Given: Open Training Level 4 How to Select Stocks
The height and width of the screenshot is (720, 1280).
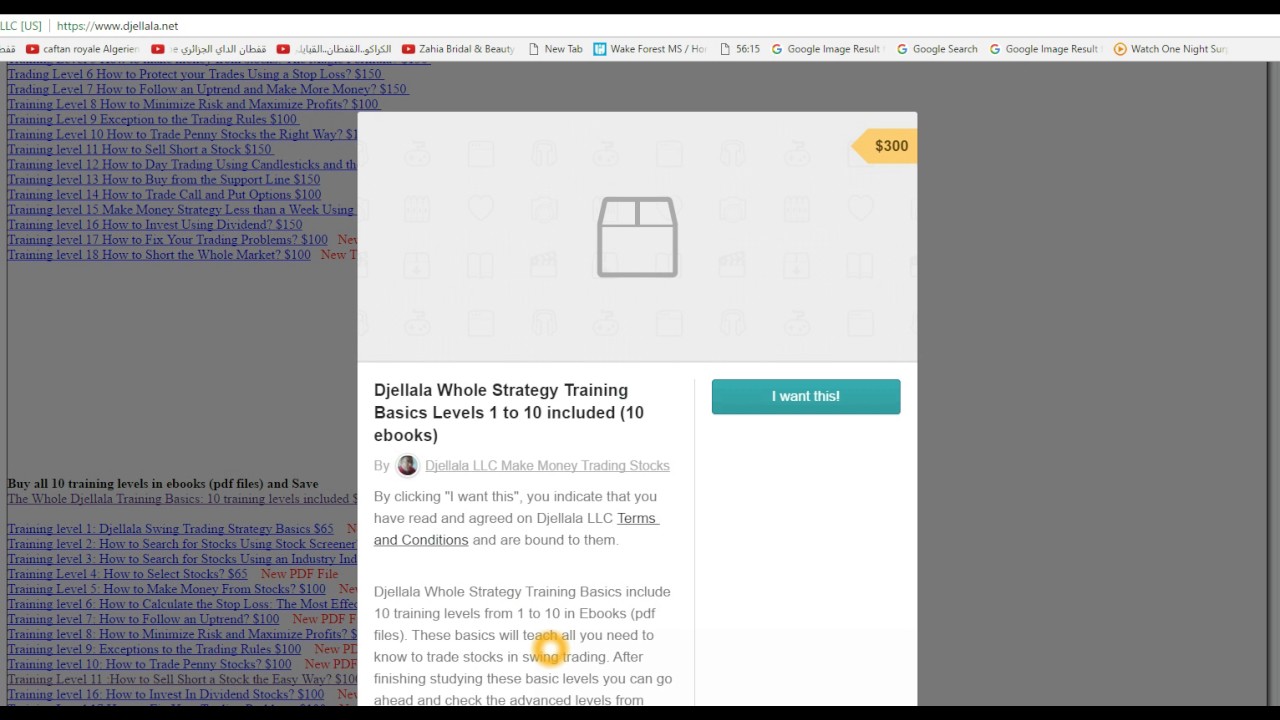Looking at the screenshot, I should click(127, 573).
